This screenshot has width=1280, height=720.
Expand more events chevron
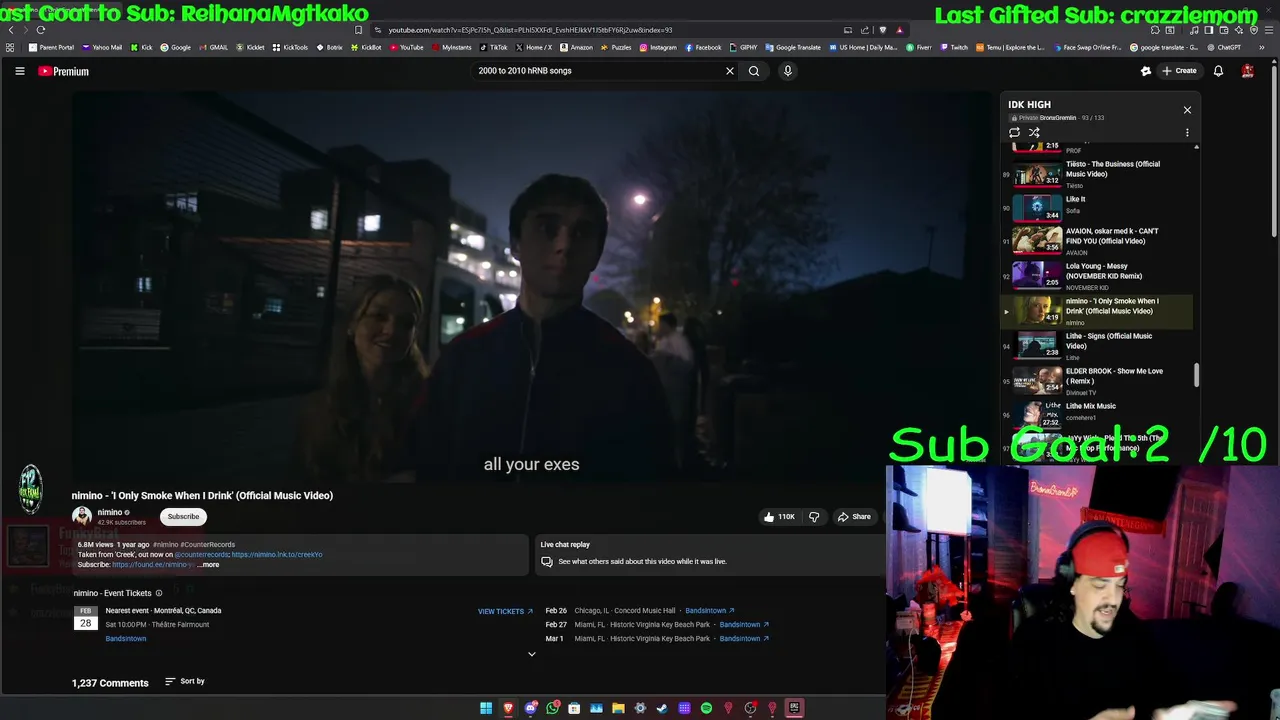click(x=532, y=654)
